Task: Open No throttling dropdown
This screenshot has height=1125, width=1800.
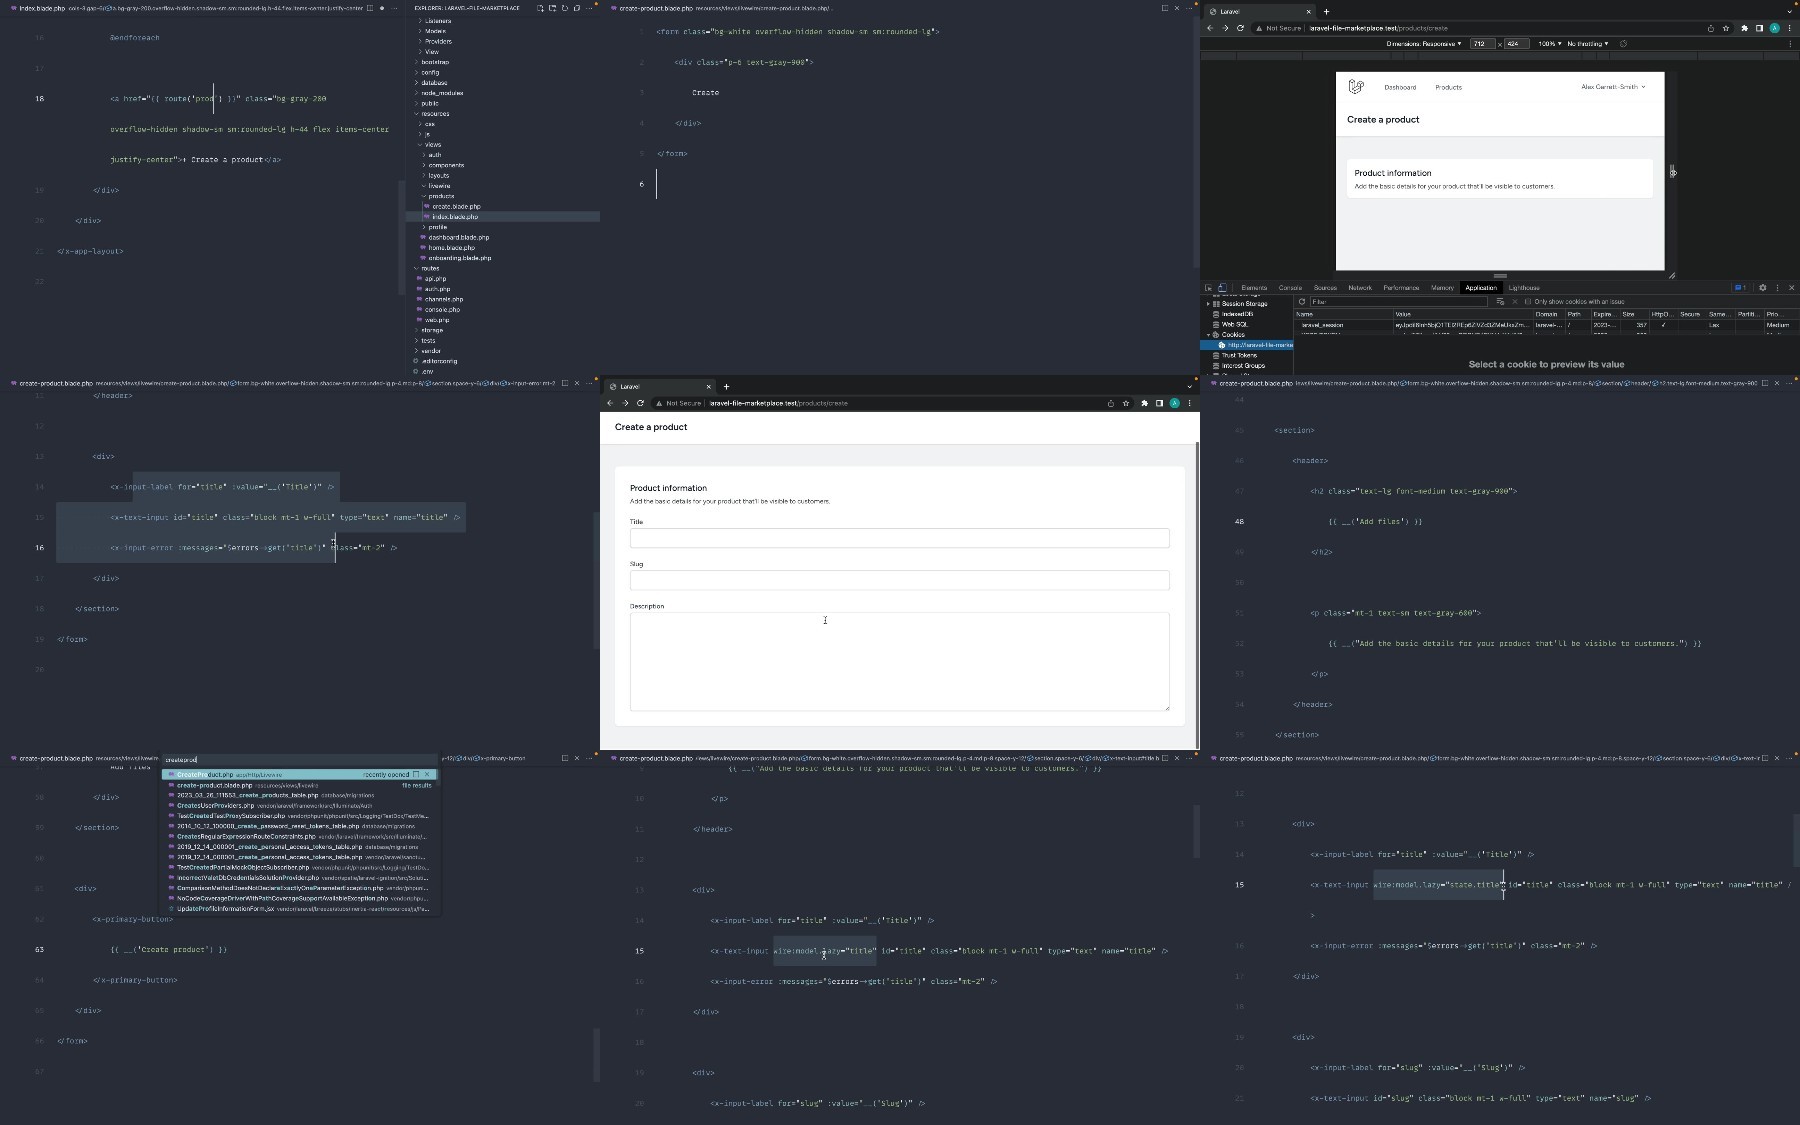Action: tap(1587, 44)
